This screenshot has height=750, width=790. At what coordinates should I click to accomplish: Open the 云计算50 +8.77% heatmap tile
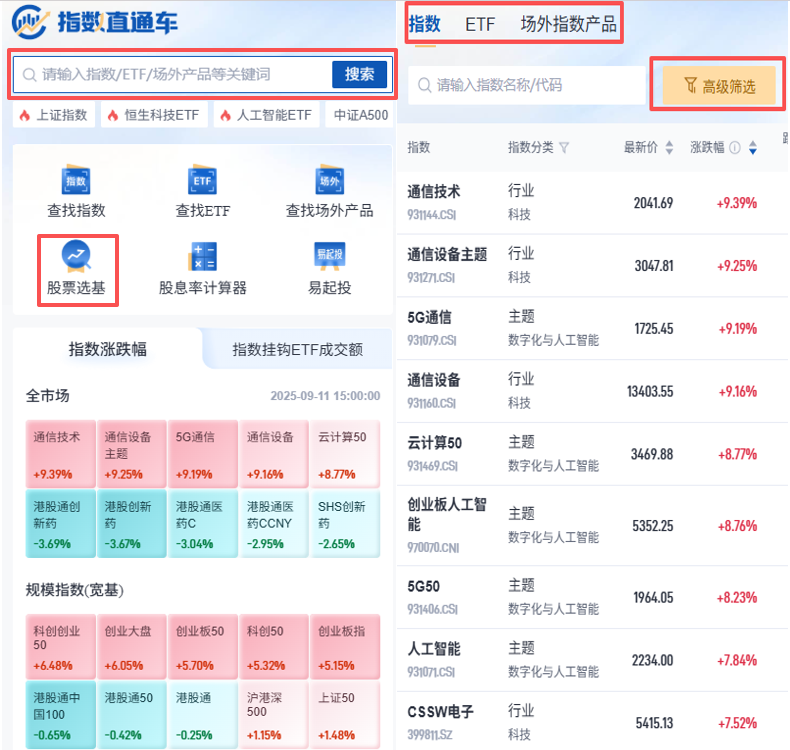point(345,454)
